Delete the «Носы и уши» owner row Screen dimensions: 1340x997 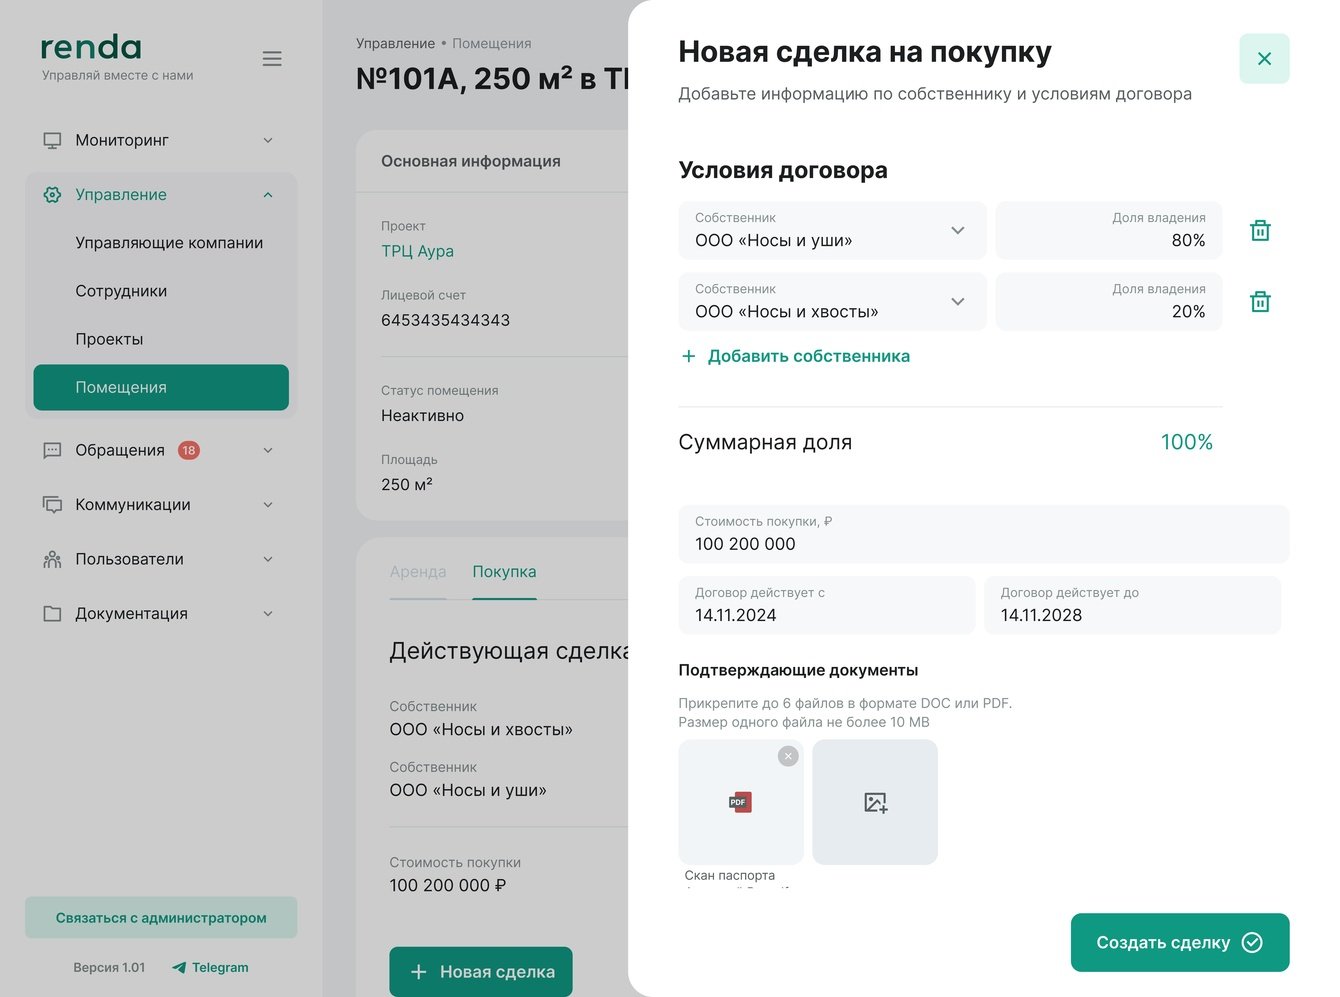point(1260,231)
